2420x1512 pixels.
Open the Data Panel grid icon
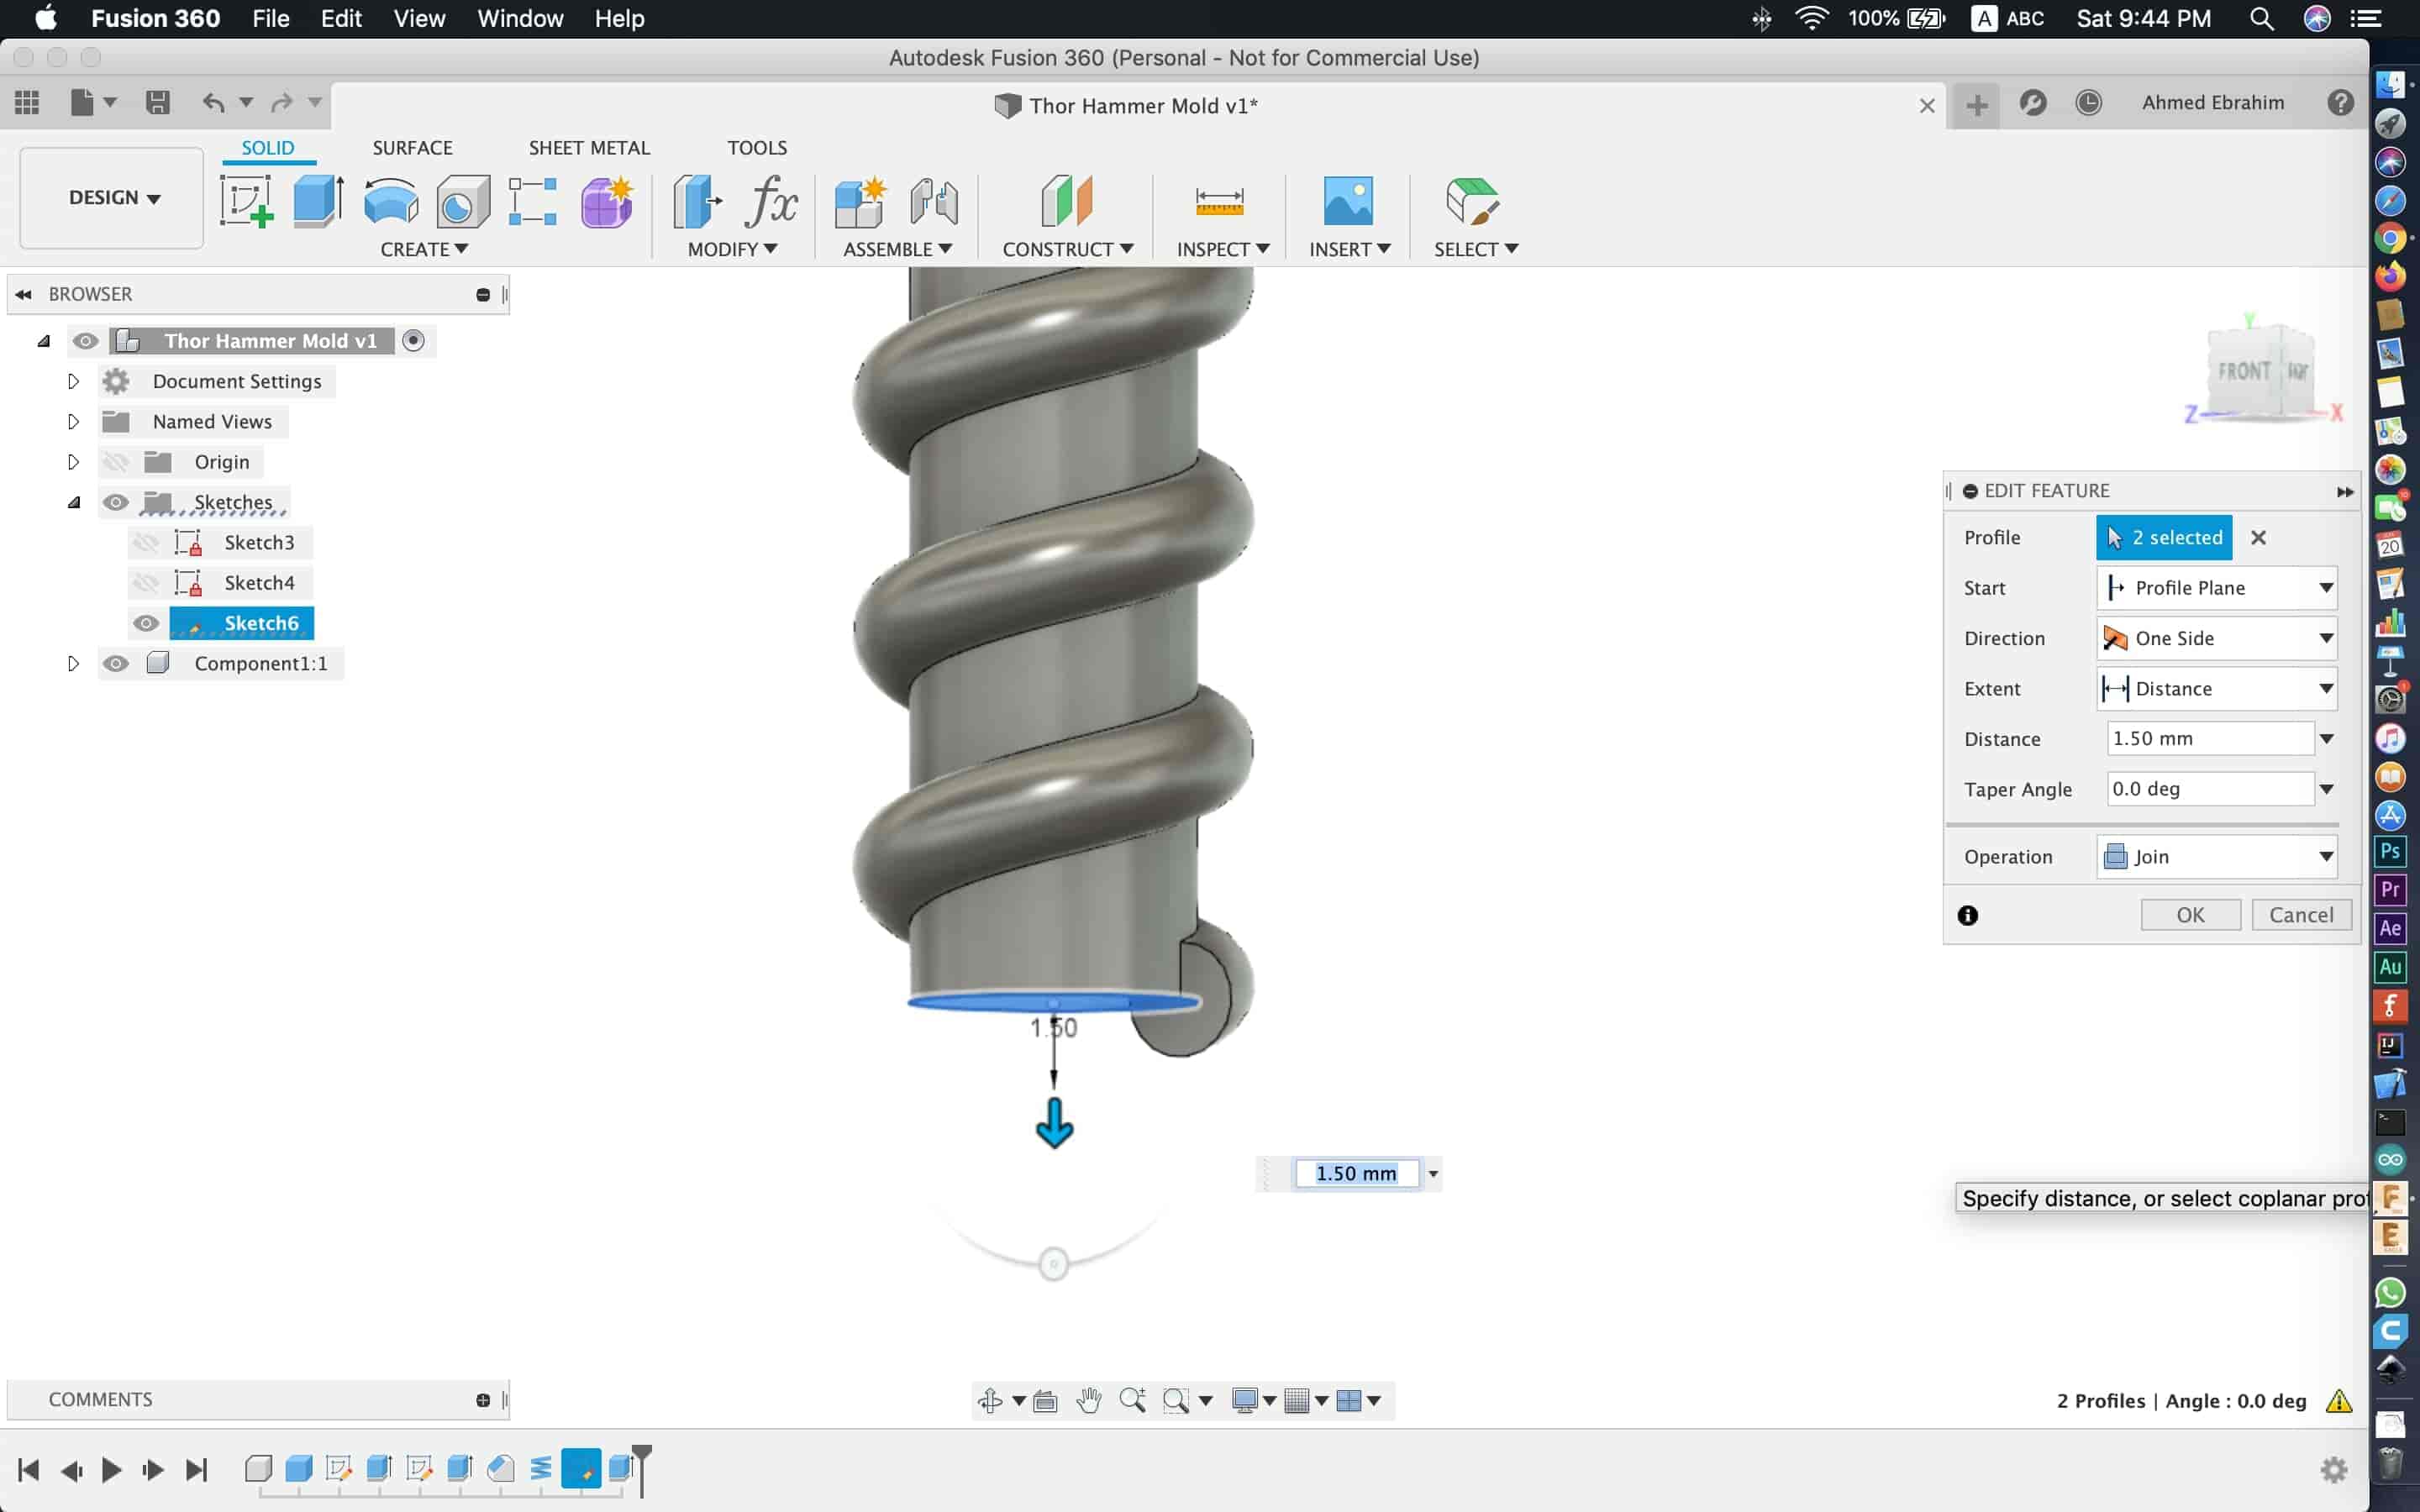(x=27, y=102)
